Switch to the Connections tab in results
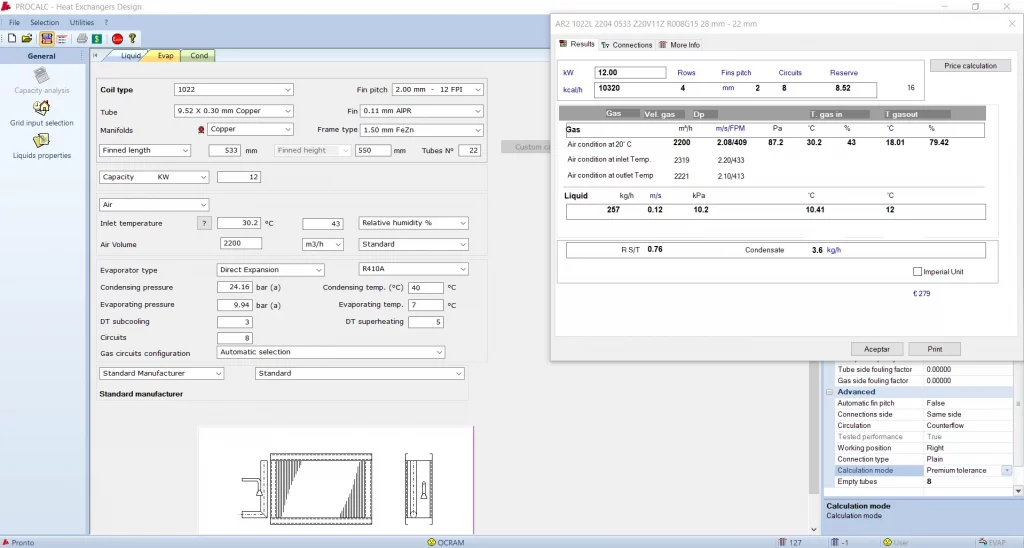Image resolution: width=1024 pixels, height=548 pixels. (626, 45)
